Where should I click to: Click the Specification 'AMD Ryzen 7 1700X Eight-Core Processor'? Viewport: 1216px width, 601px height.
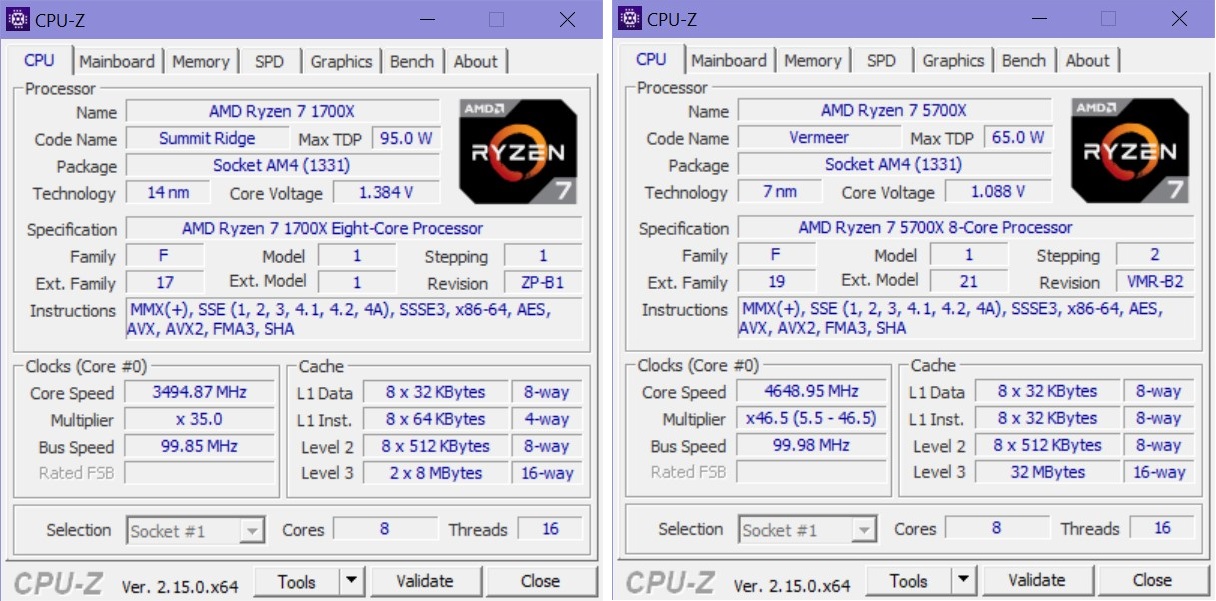(x=354, y=228)
